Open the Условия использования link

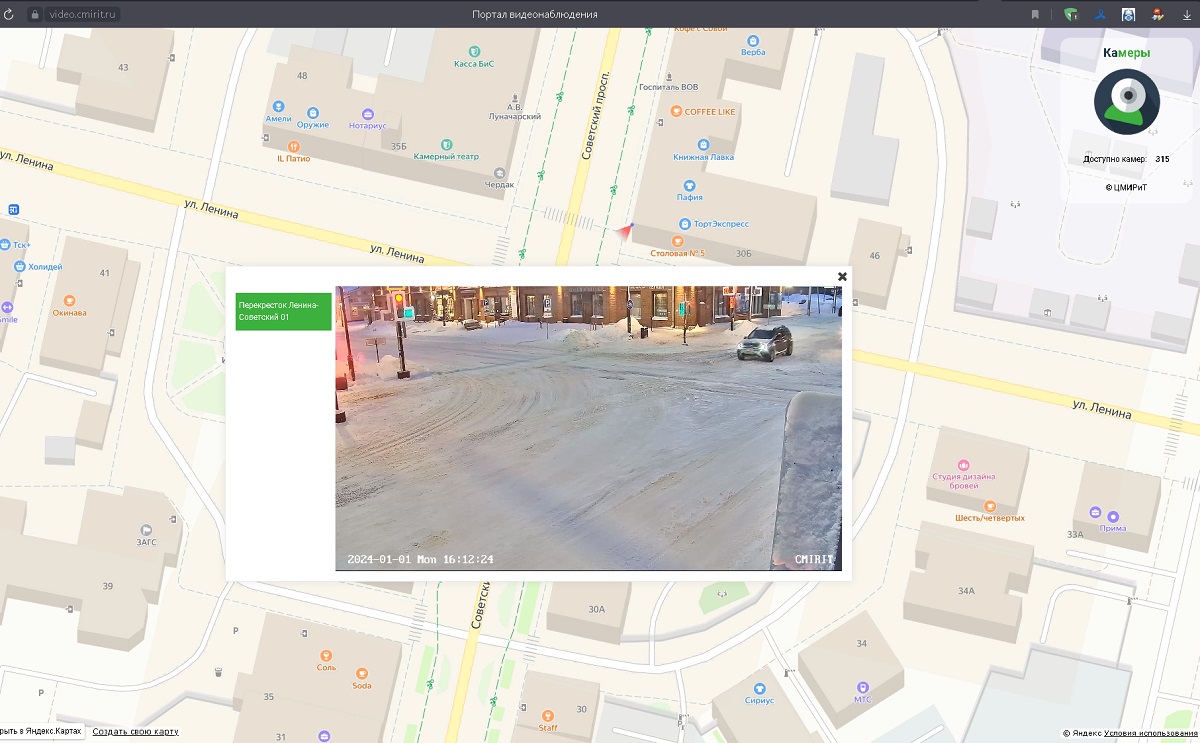pos(1148,733)
